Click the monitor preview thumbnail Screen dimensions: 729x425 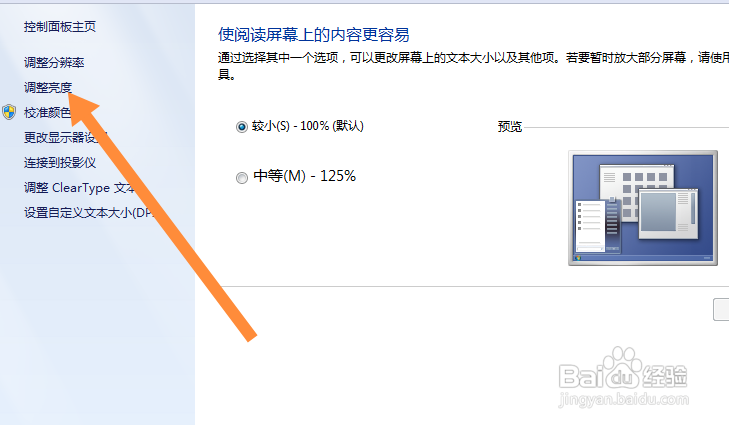(643, 208)
